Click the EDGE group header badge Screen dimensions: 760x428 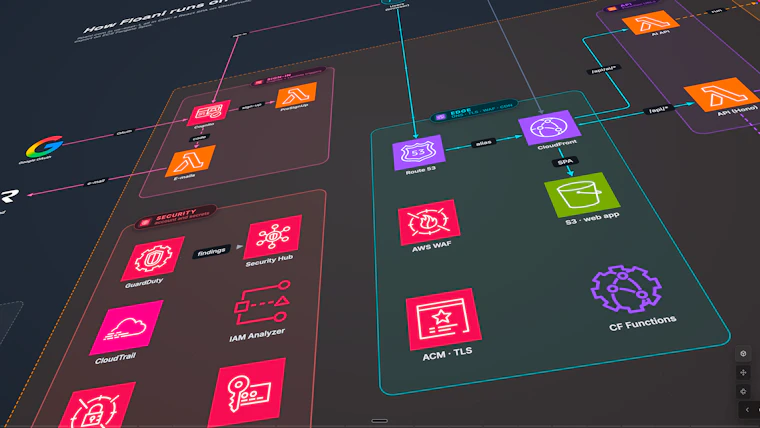pyautogui.click(x=474, y=111)
